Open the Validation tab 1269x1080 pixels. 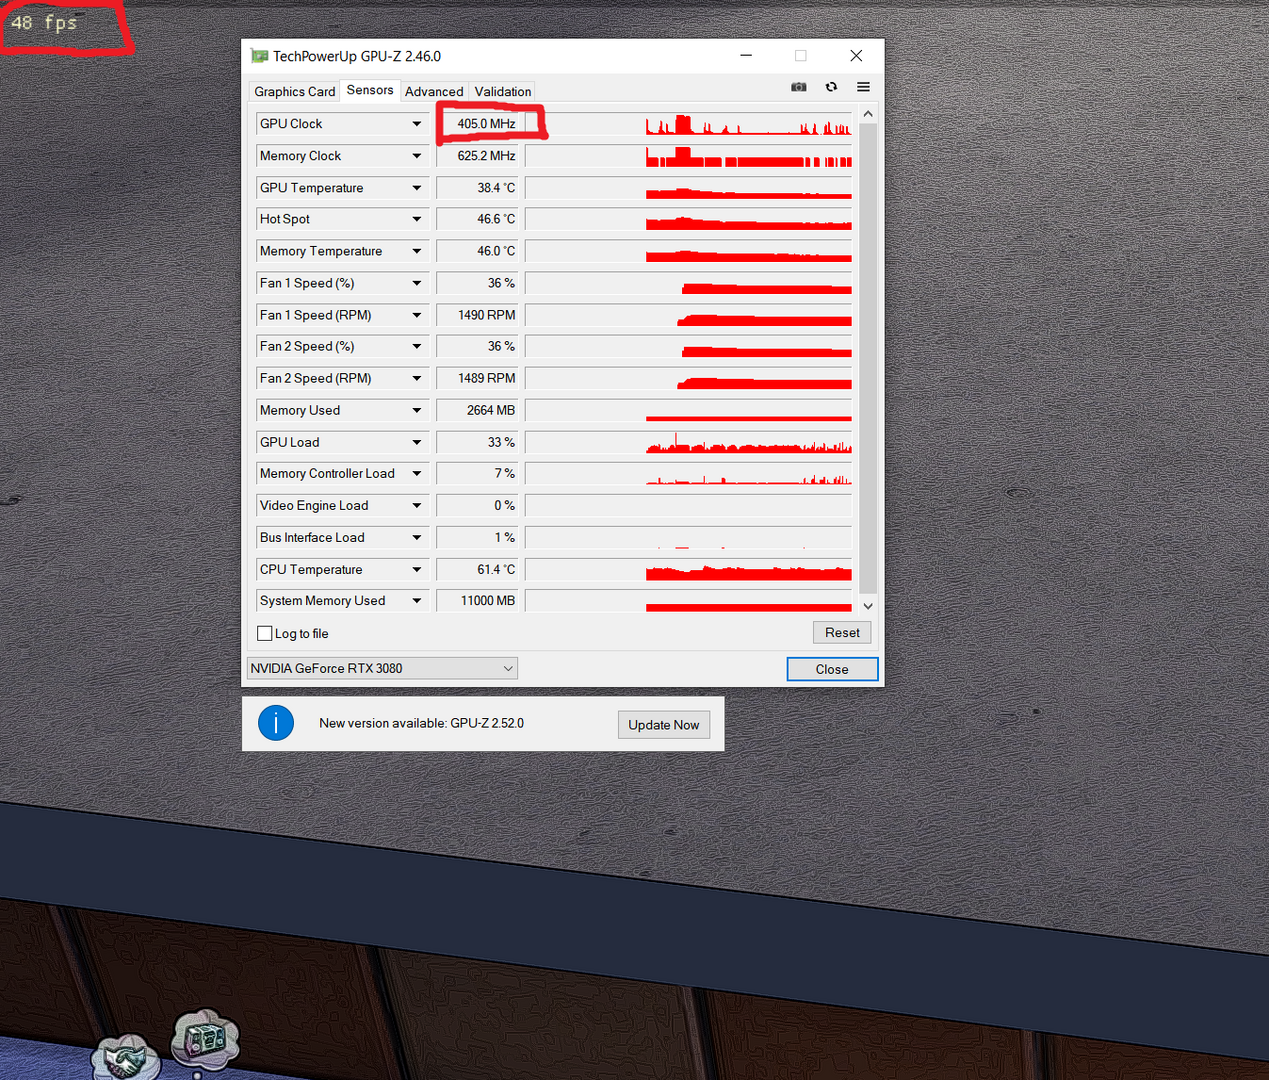(x=502, y=91)
